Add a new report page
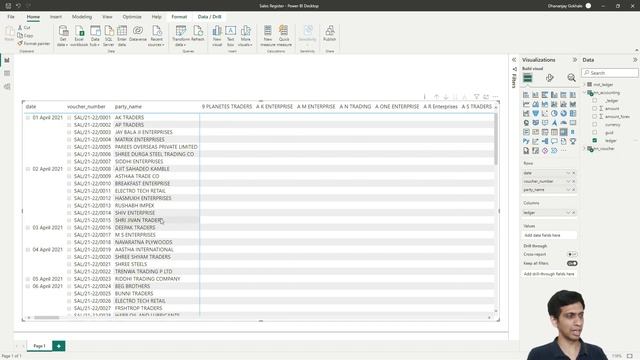Viewport: 640px width, 360px height. tap(59, 346)
